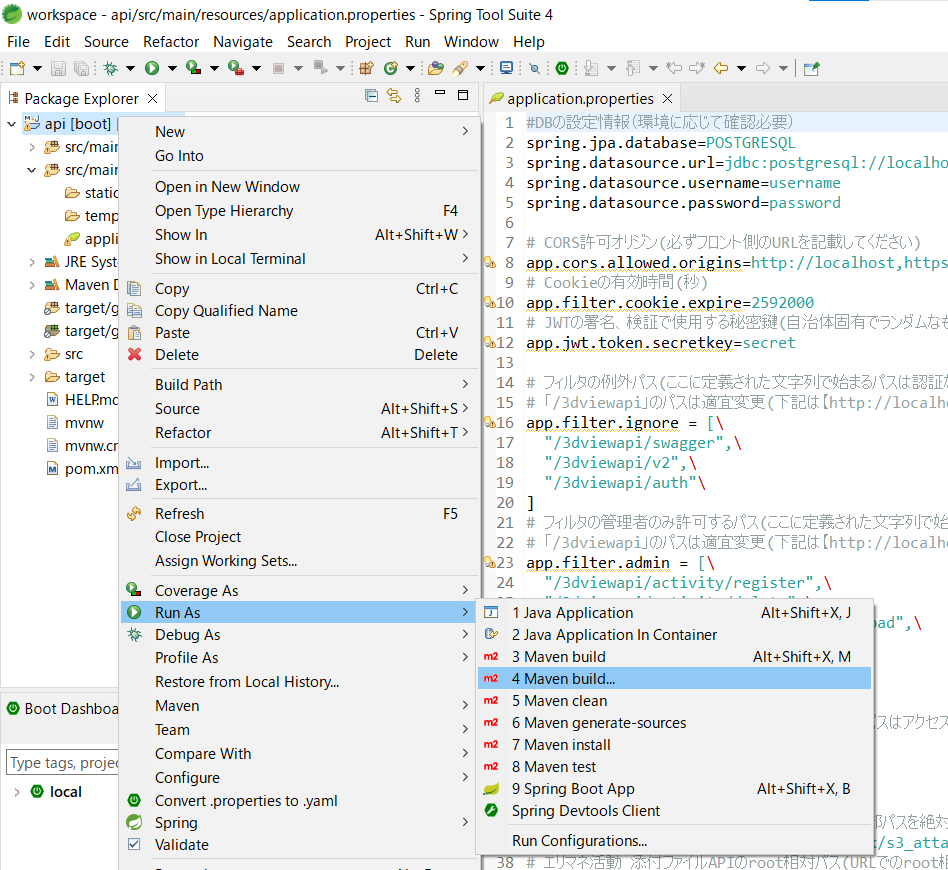Open the Navigate menu
Viewport: 948px width, 870px height.
coord(242,42)
